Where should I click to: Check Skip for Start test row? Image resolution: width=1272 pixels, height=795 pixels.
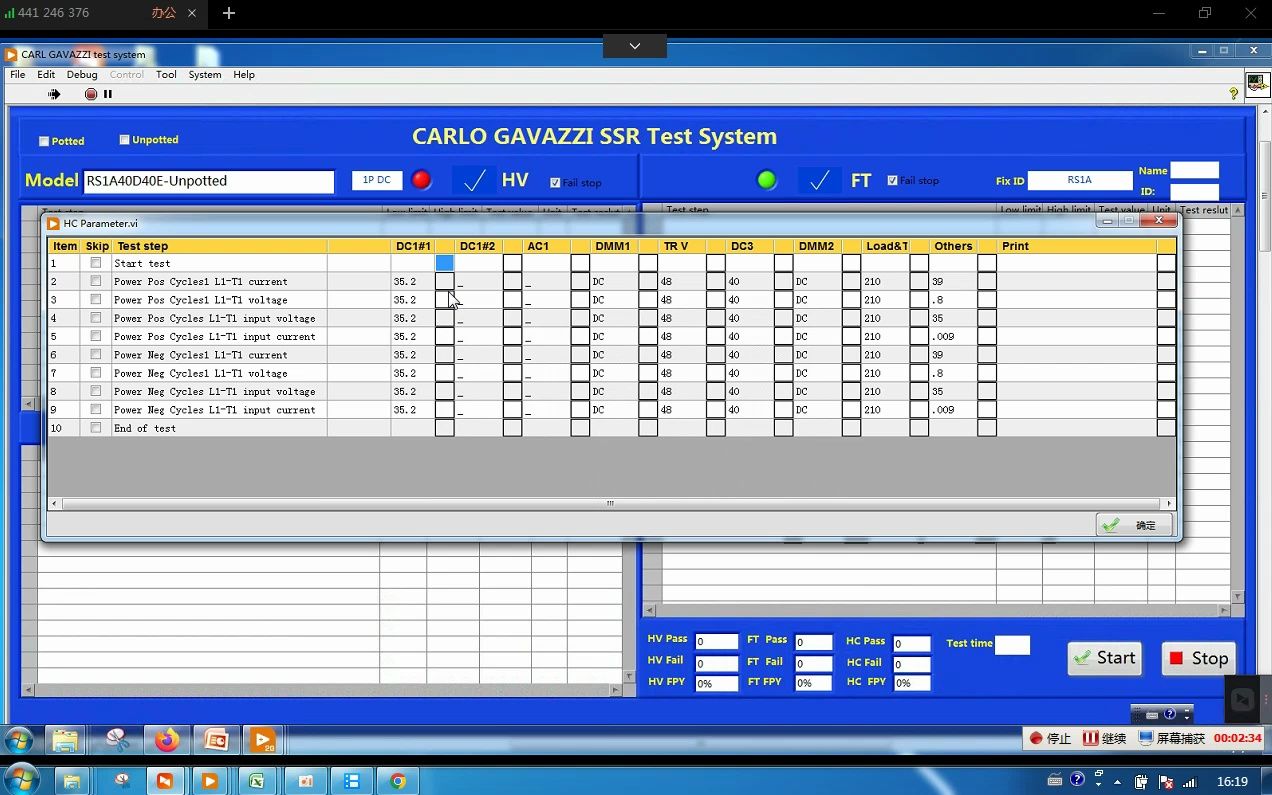(96, 263)
